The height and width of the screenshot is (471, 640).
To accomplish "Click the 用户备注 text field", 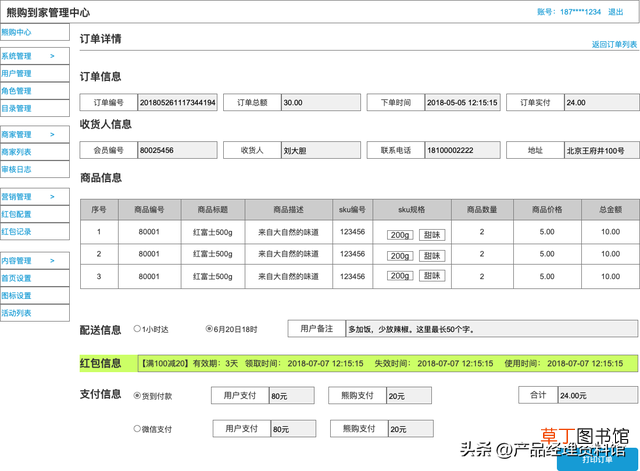I will [491, 329].
